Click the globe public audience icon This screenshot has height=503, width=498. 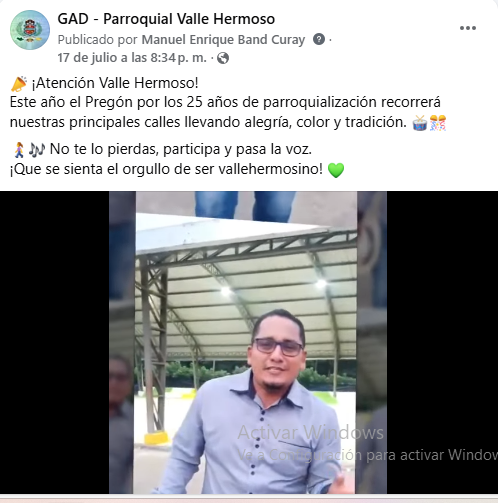(223, 58)
